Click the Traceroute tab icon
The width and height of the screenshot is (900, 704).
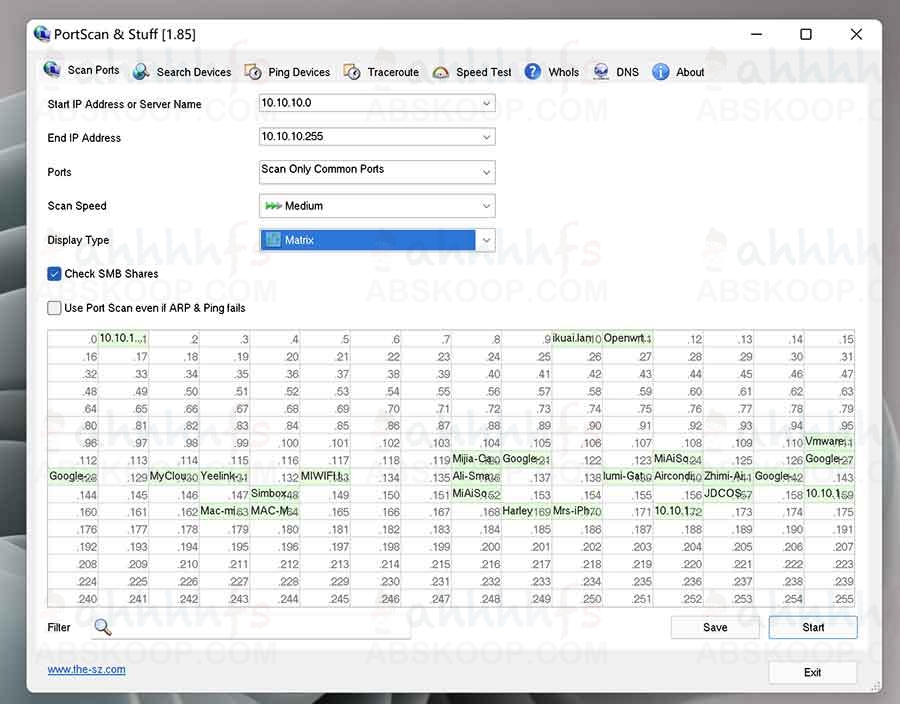352,72
